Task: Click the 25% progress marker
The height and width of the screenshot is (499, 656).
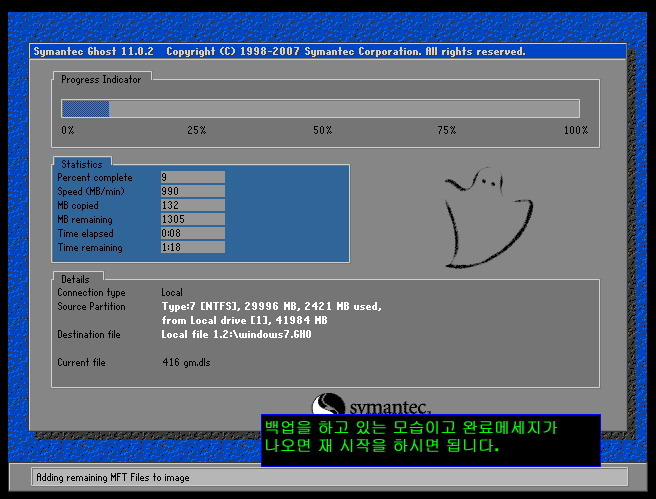Action: [x=196, y=130]
